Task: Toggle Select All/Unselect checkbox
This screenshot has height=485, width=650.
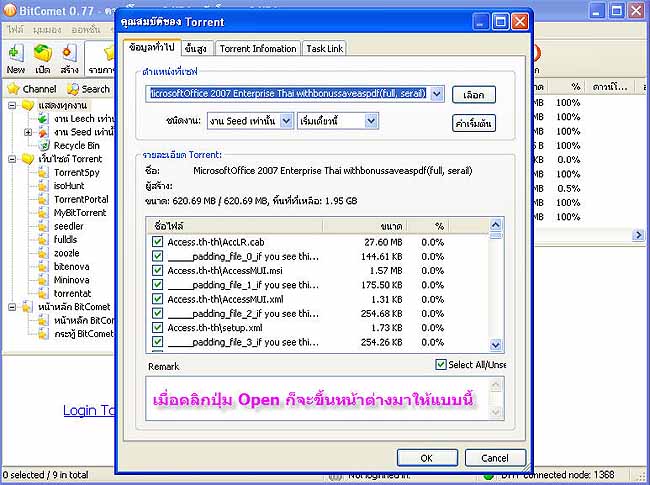Action: 441,364
